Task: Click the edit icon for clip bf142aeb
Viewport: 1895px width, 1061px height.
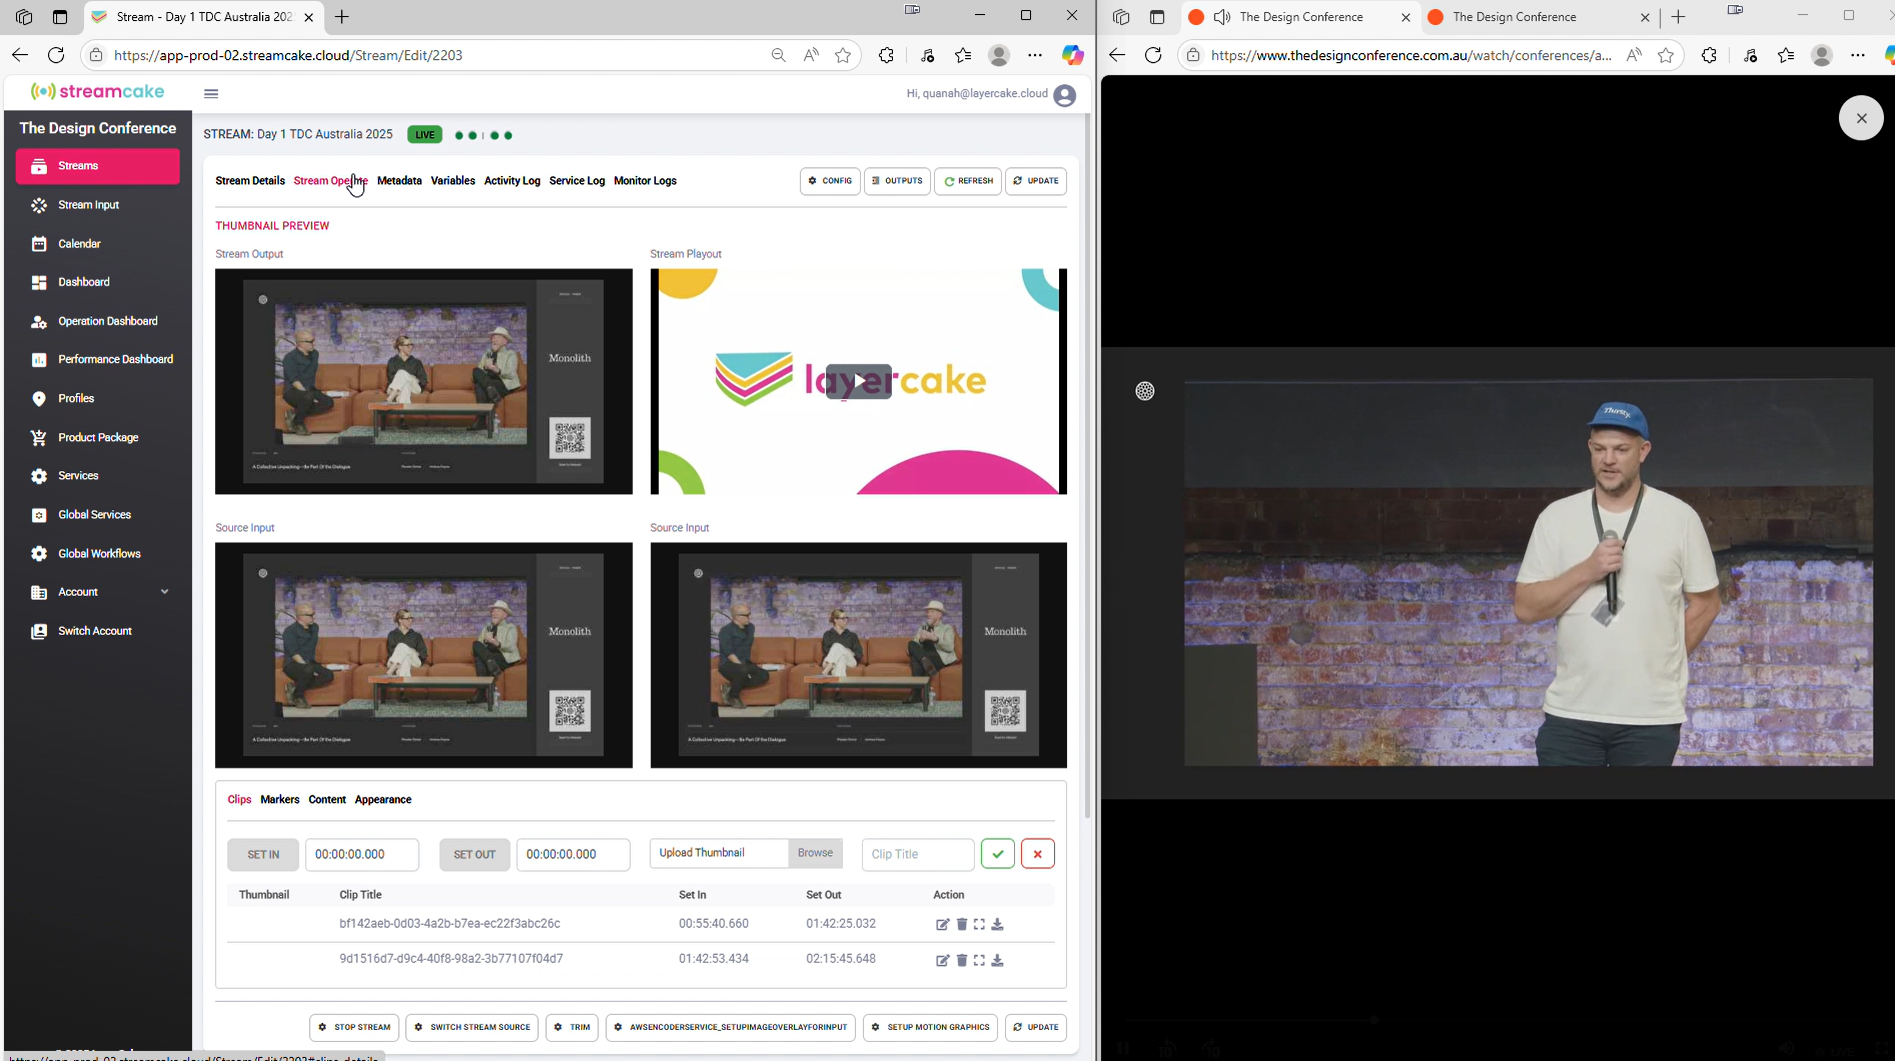Action: (x=942, y=925)
